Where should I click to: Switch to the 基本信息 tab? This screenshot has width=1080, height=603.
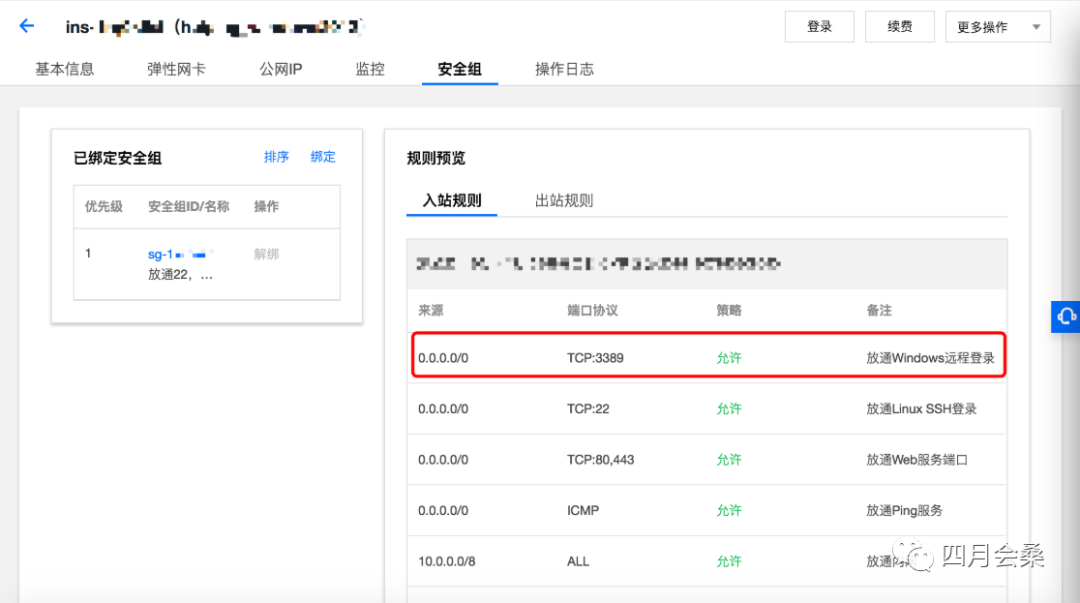65,69
